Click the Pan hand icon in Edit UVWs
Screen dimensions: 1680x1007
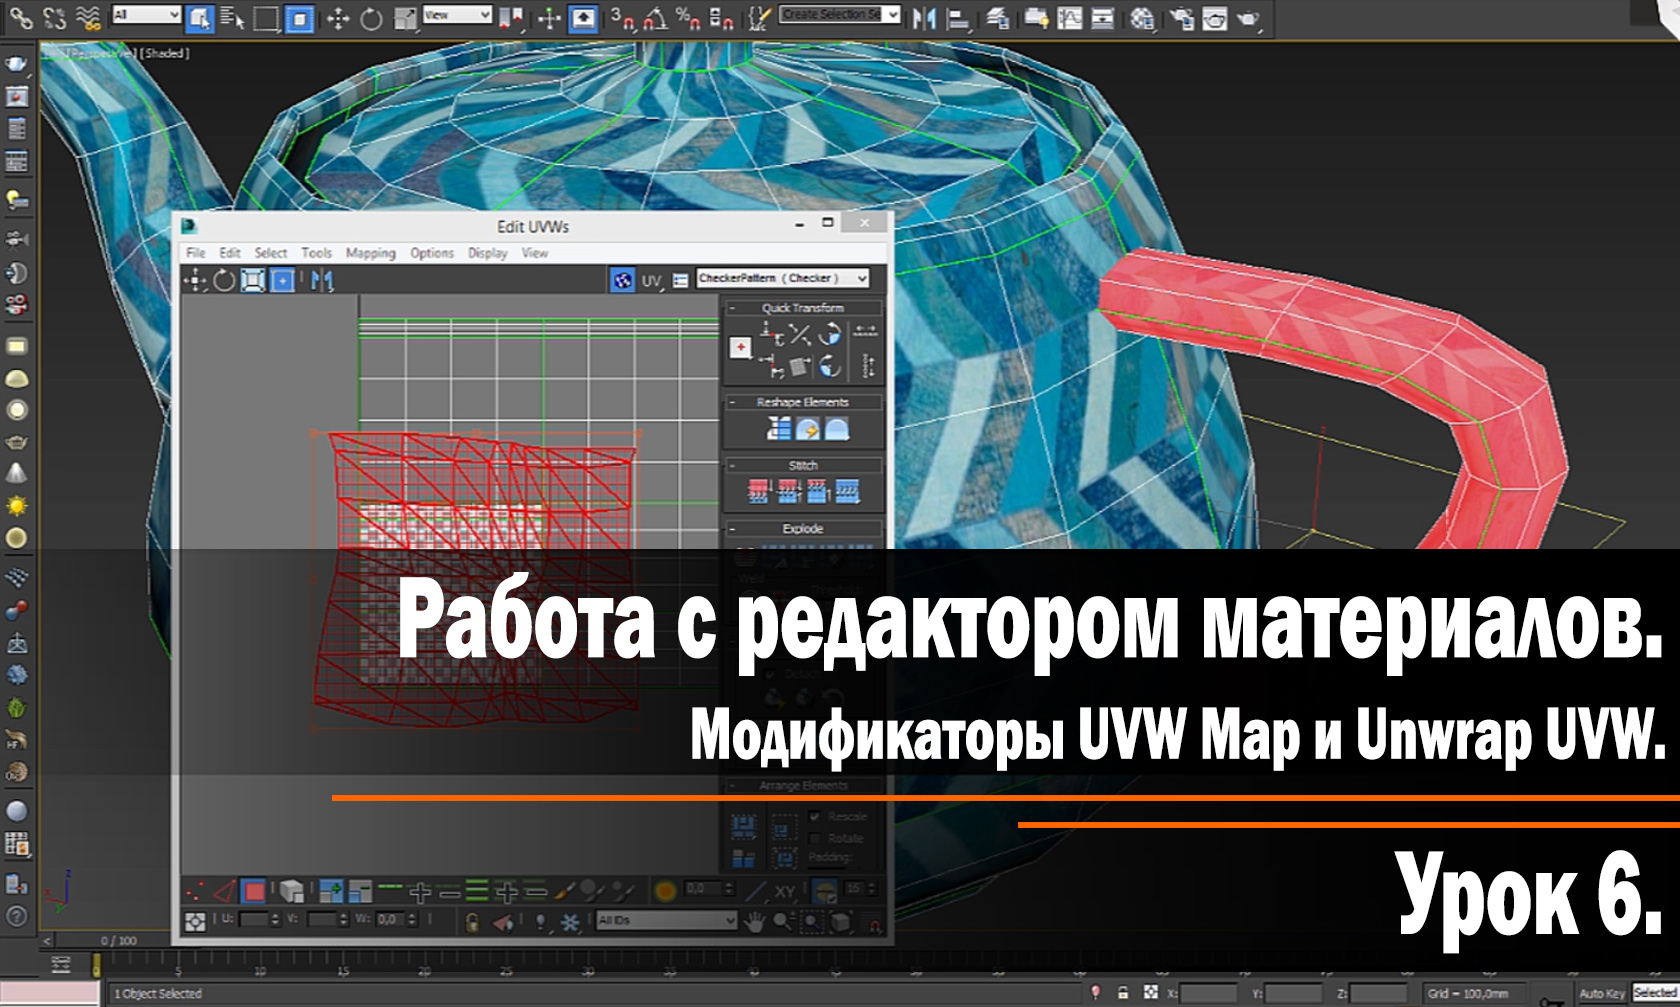(752, 920)
